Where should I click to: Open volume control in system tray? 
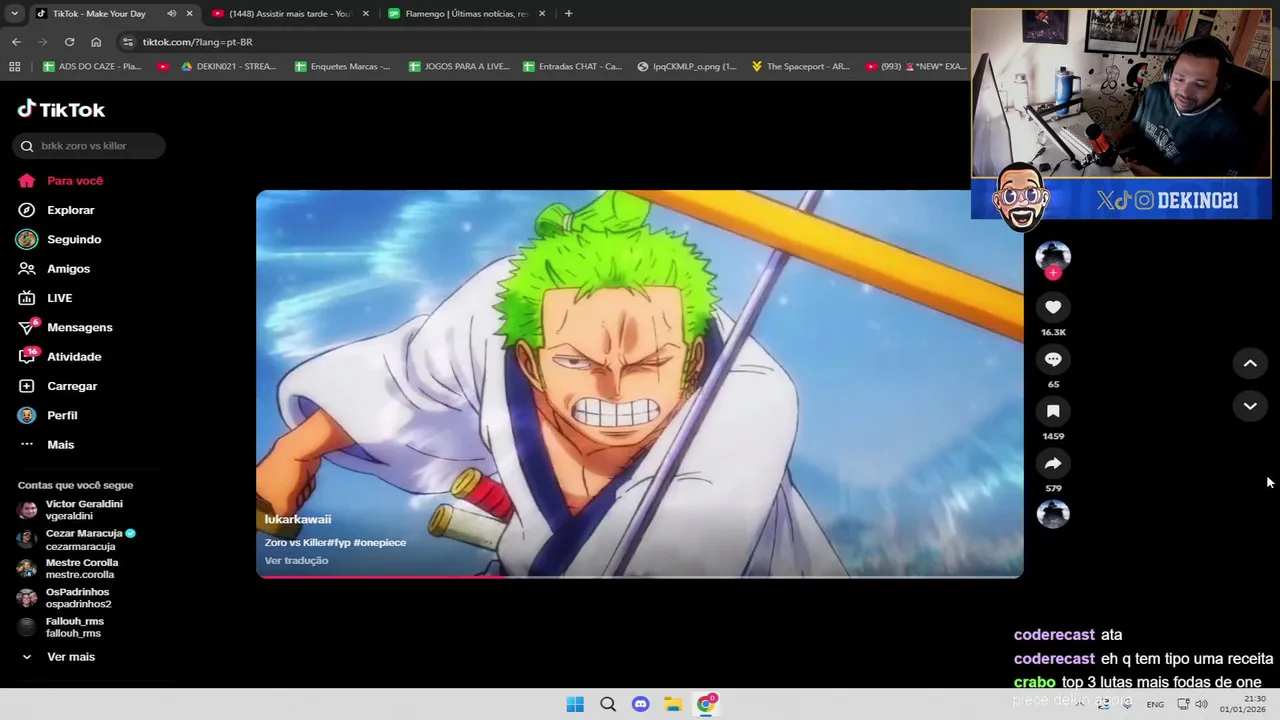click(1201, 704)
